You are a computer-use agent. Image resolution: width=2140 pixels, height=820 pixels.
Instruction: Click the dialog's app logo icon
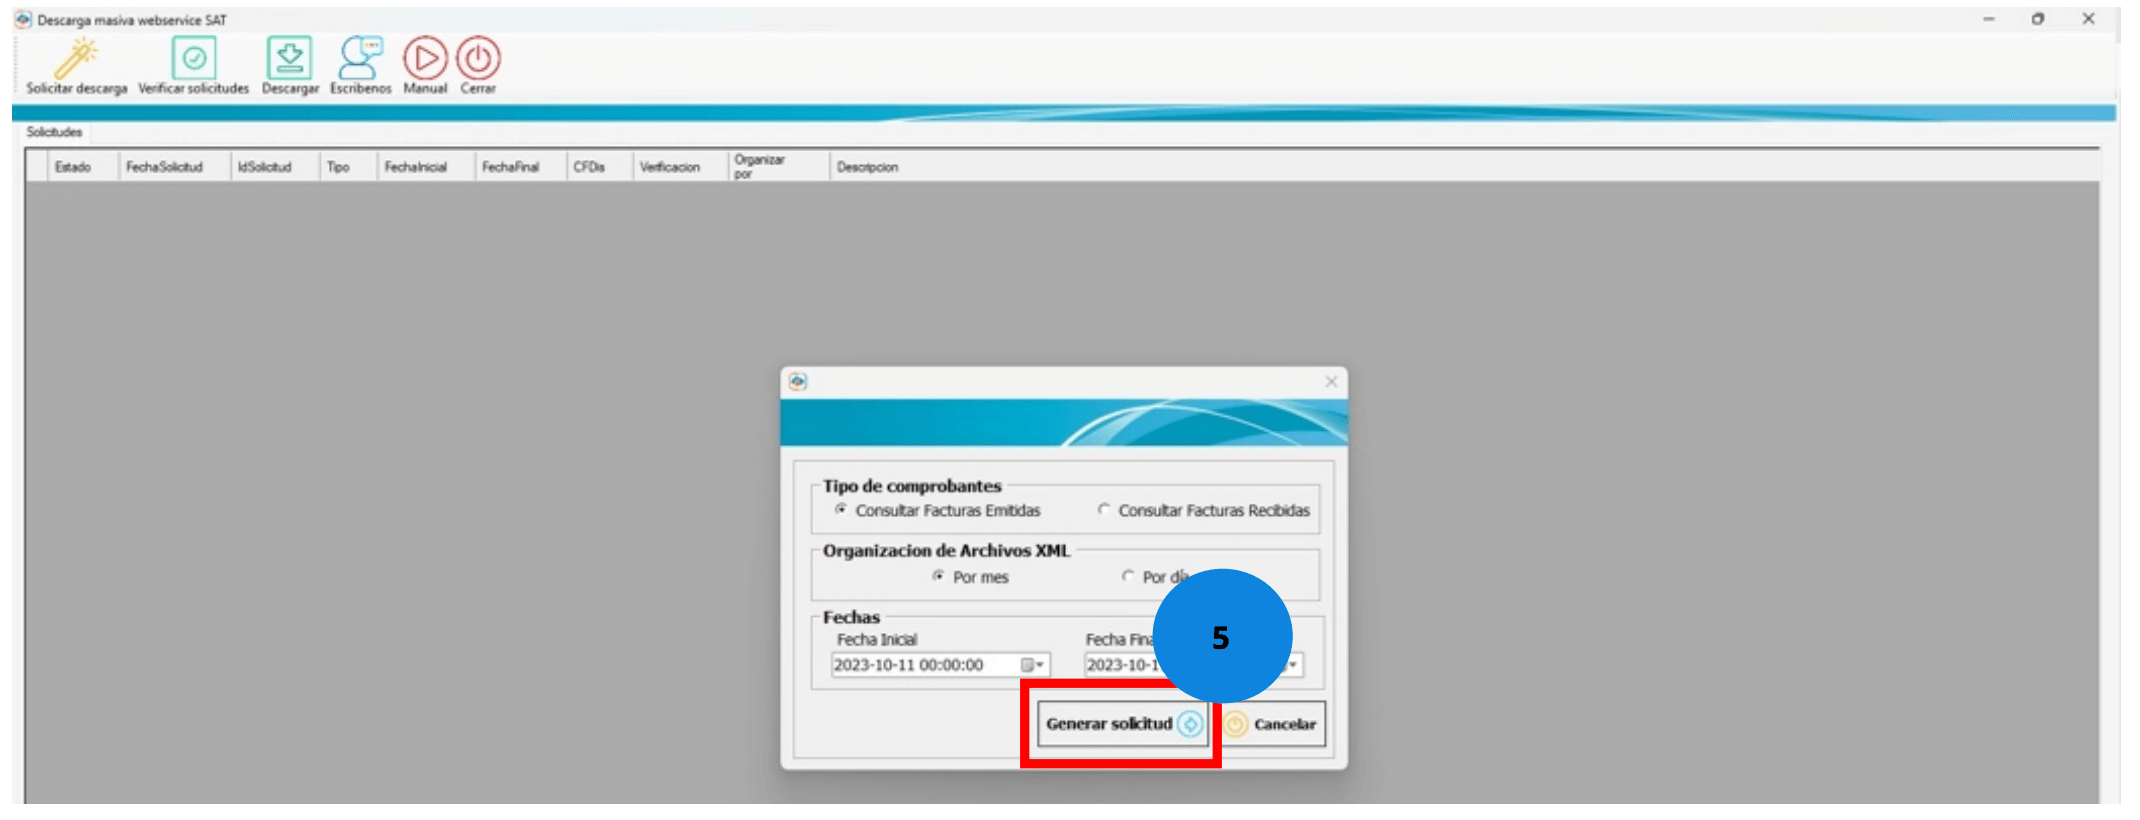[798, 382]
